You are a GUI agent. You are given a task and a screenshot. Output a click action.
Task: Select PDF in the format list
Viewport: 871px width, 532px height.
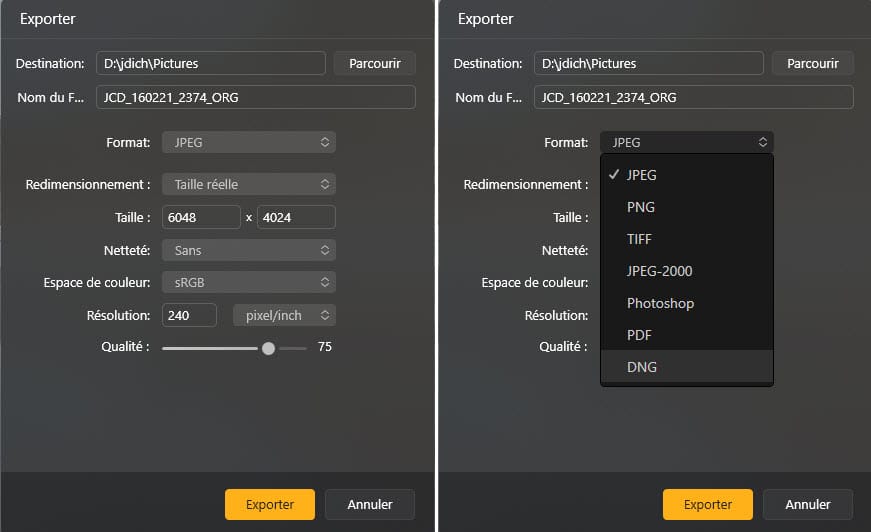click(687, 335)
